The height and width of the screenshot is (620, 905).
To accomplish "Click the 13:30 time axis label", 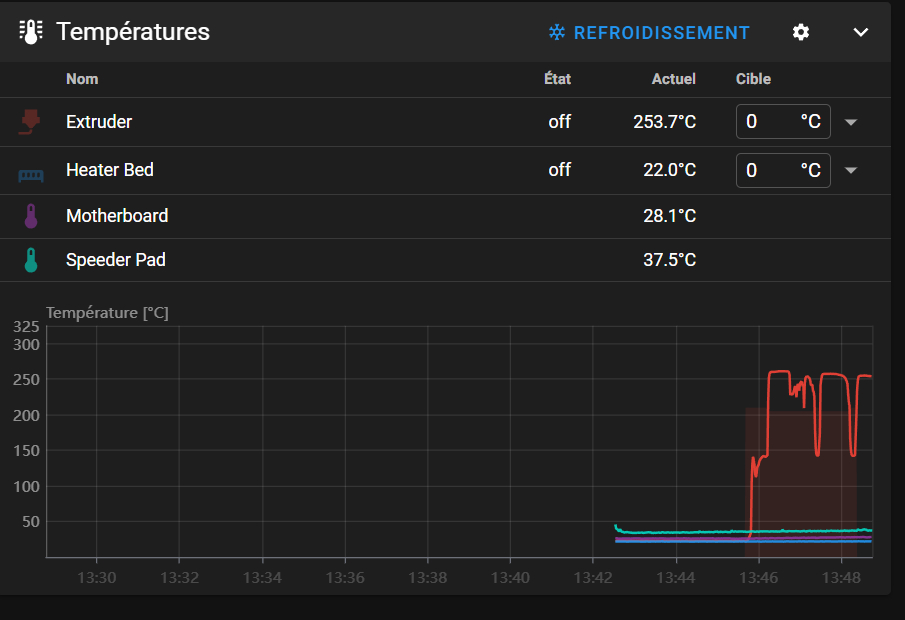I will (x=96, y=578).
